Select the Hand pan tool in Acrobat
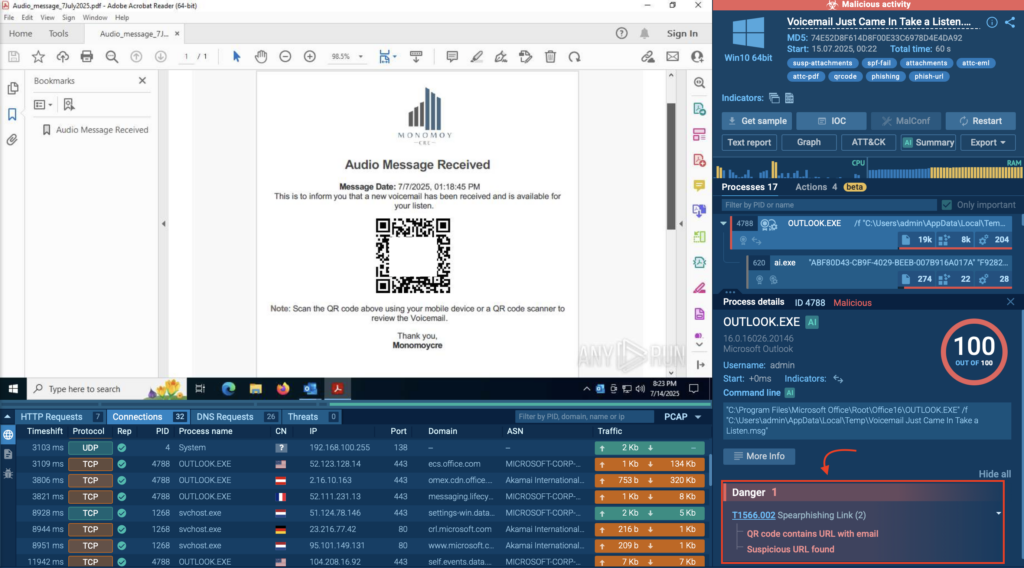This screenshot has height=568, width=1024. pyautogui.click(x=260, y=57)
